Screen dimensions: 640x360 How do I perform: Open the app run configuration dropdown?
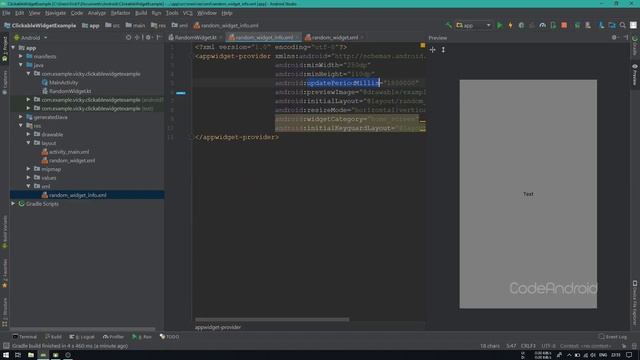(x=473, y=25)
